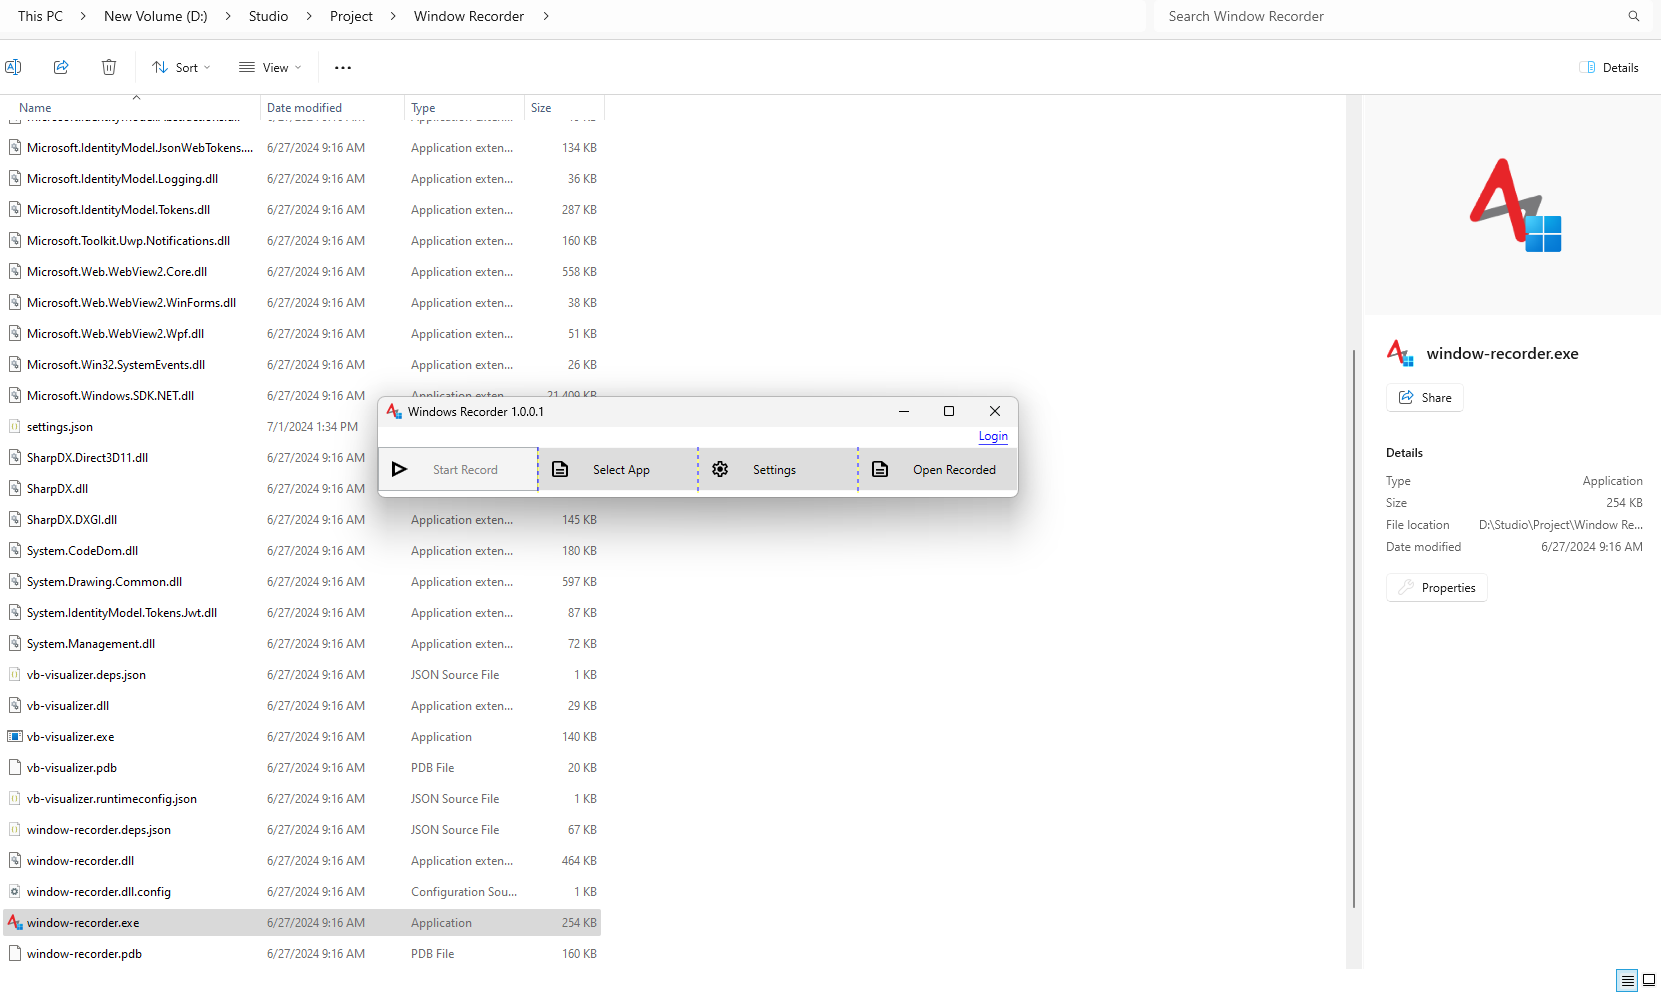Click the Share icon in Explorer toolbar
This screenshot has width=1661, height=992.
pos(61,67)
